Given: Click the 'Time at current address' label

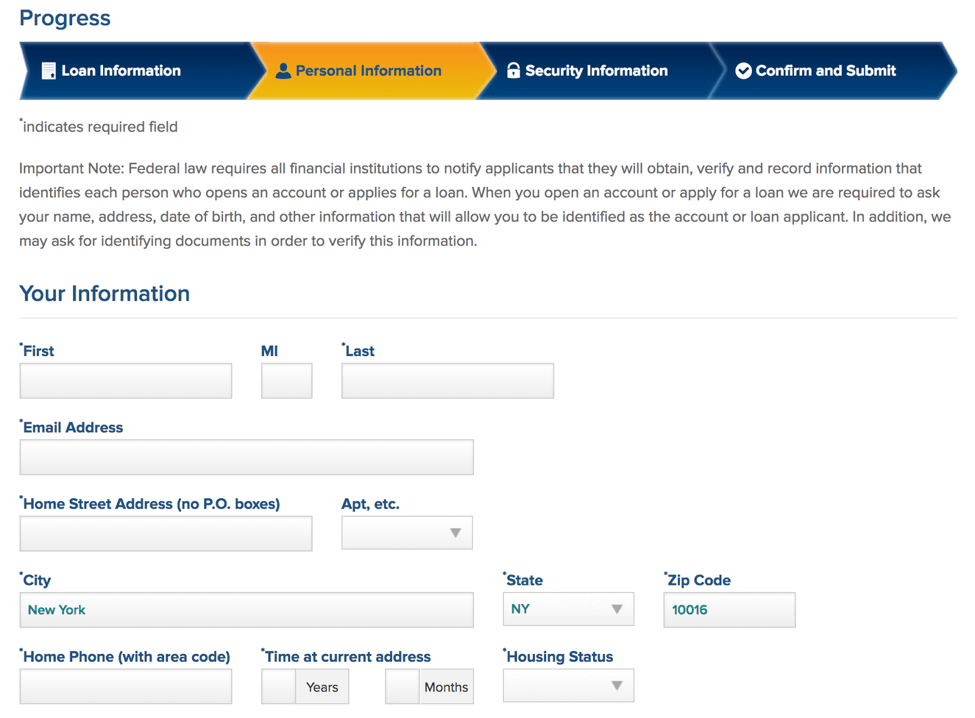Looking at the screenshot, I should click(x=346, y=656).
